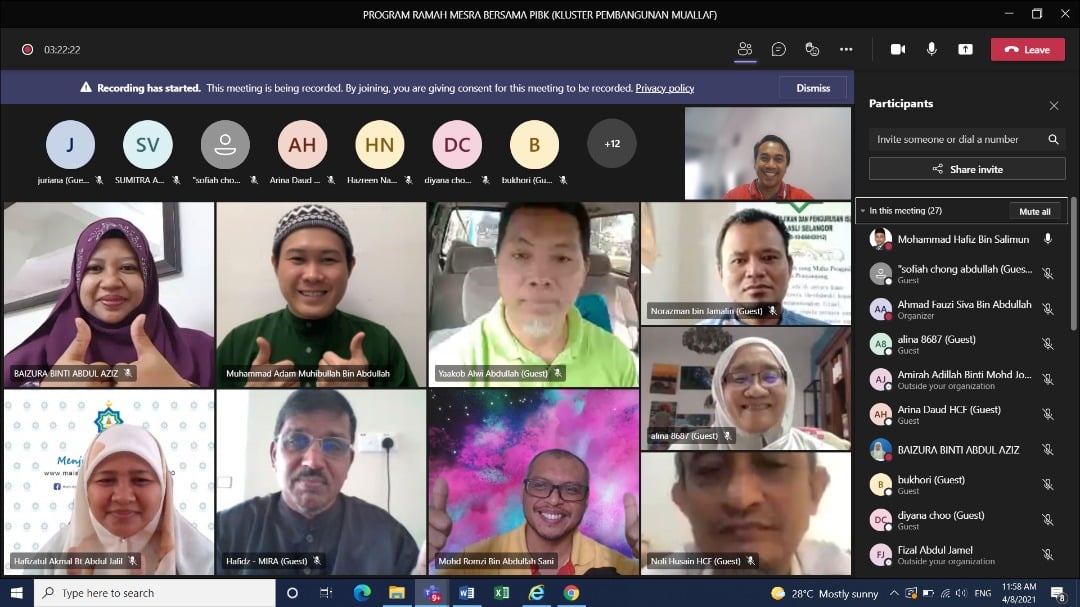Close the Participants panel with X
This screenshot has height=607, width=1080.
(x=1053, y=105)
